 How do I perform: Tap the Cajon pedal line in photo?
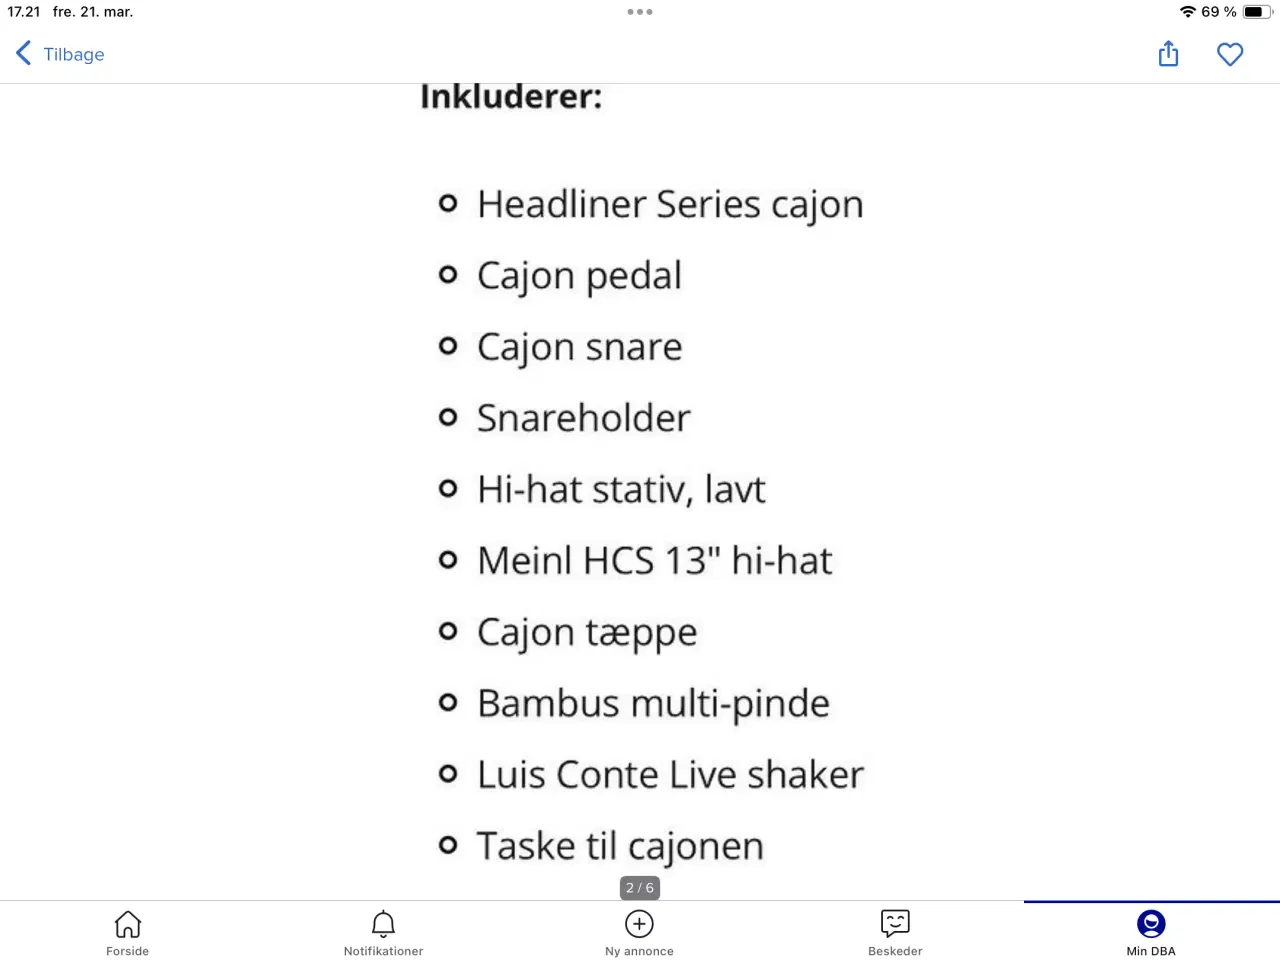[579, 276]
